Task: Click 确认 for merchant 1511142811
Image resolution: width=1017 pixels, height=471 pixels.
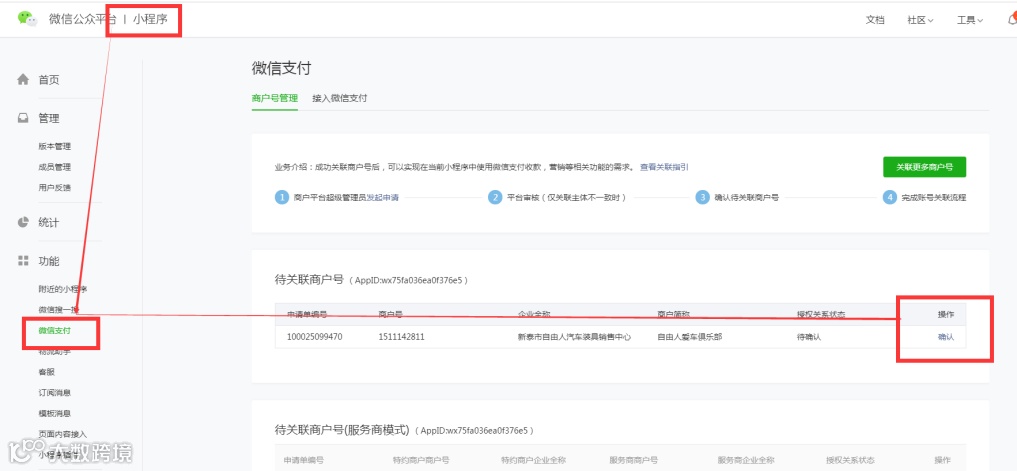Action: [946, 337]
